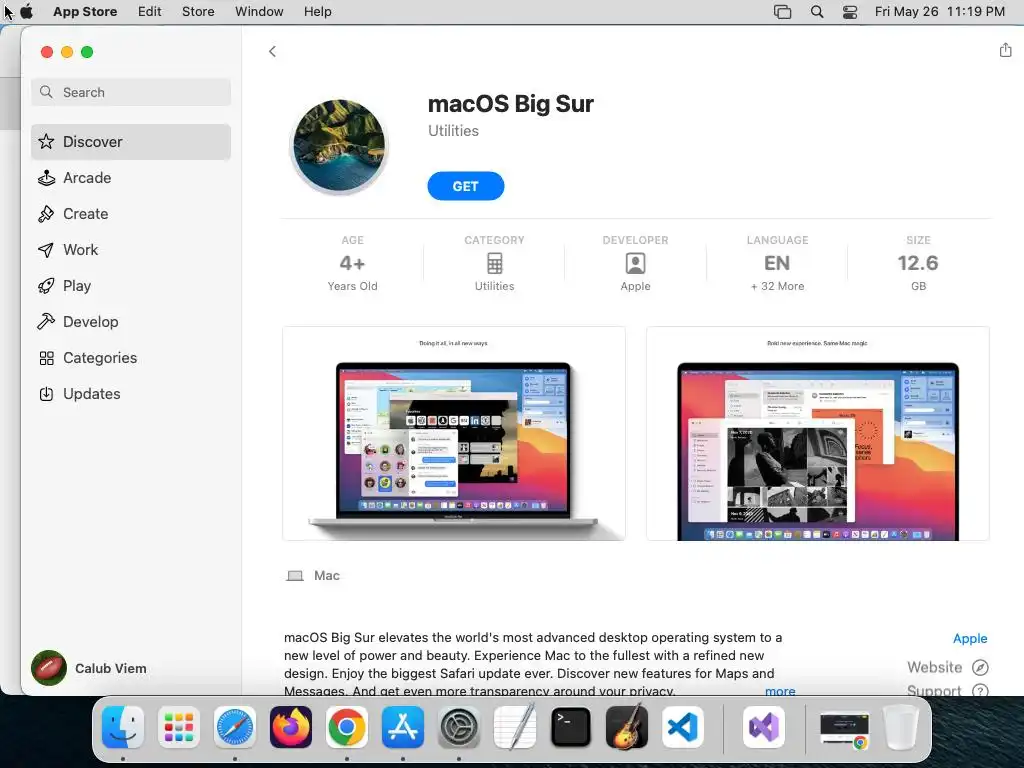The image size is (1024, 768).
Task: Launch Google Chrome from the Dock
Action: (x=347, y=727)
